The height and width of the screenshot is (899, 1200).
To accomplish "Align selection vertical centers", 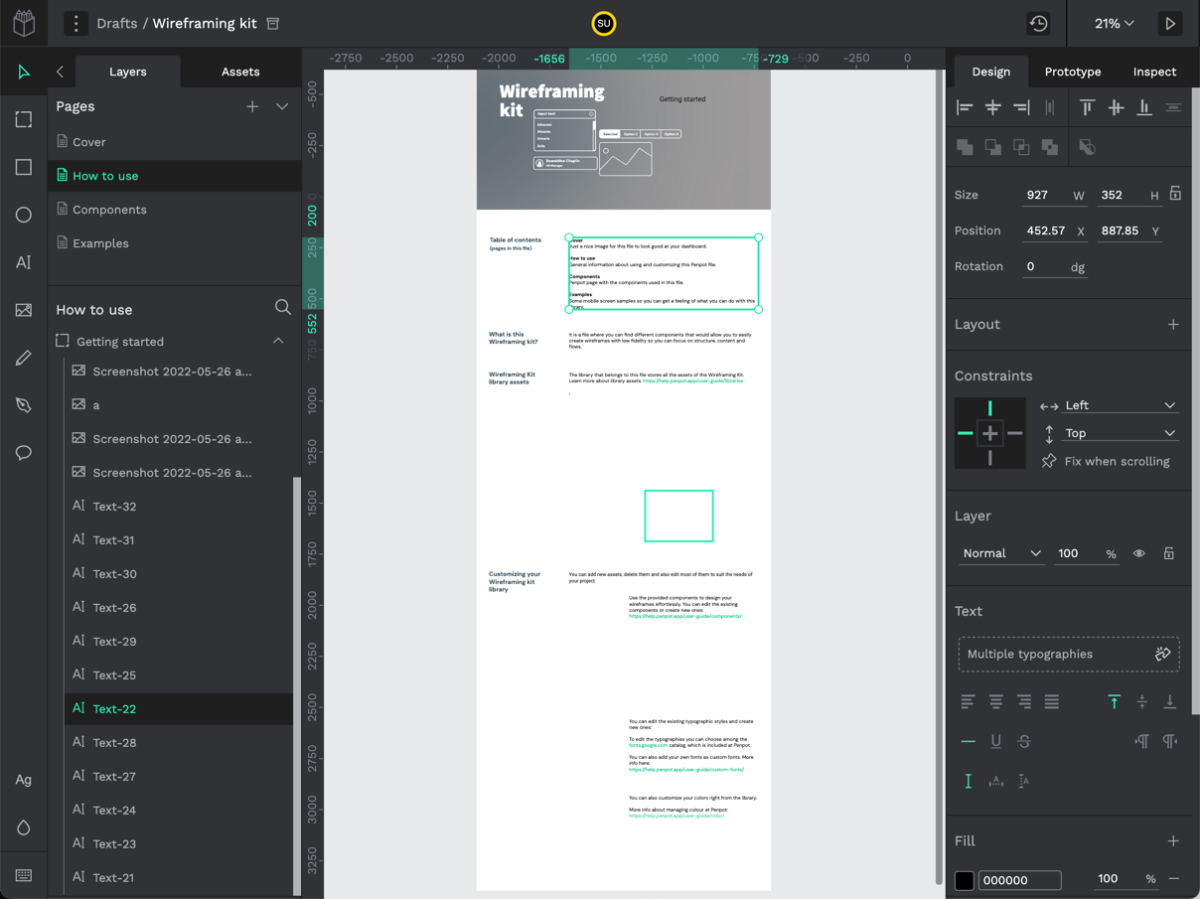I will [1116, 108].
